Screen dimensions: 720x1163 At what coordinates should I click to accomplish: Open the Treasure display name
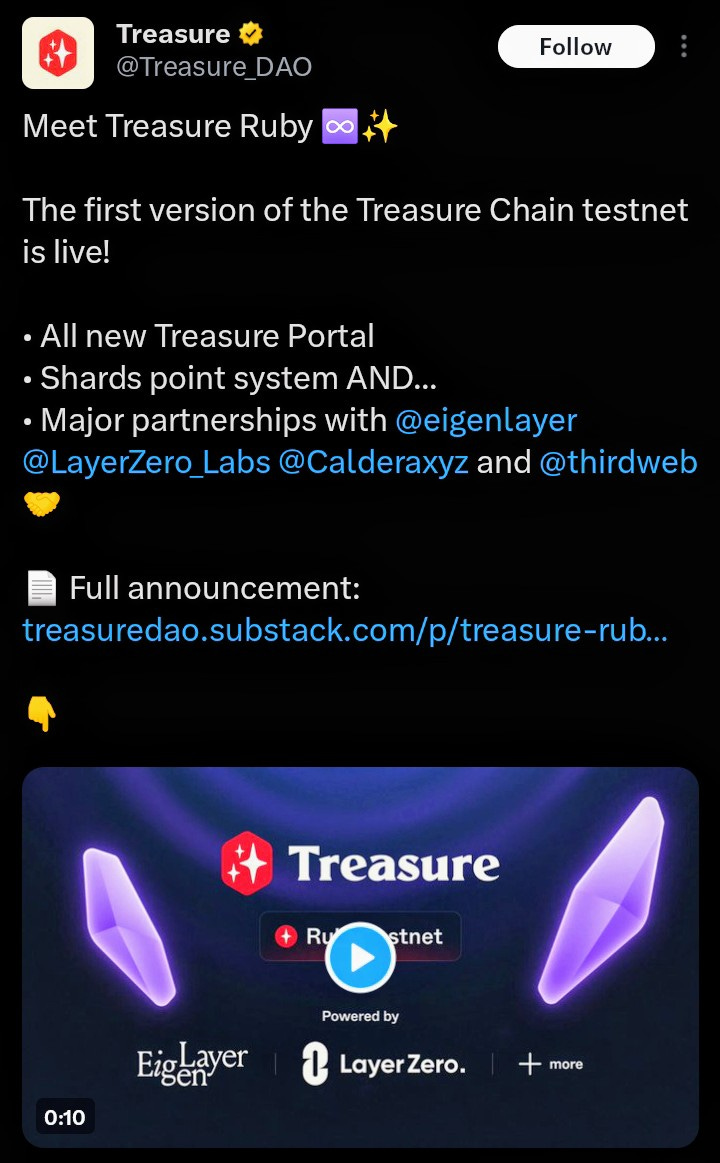tap(173, 33)
